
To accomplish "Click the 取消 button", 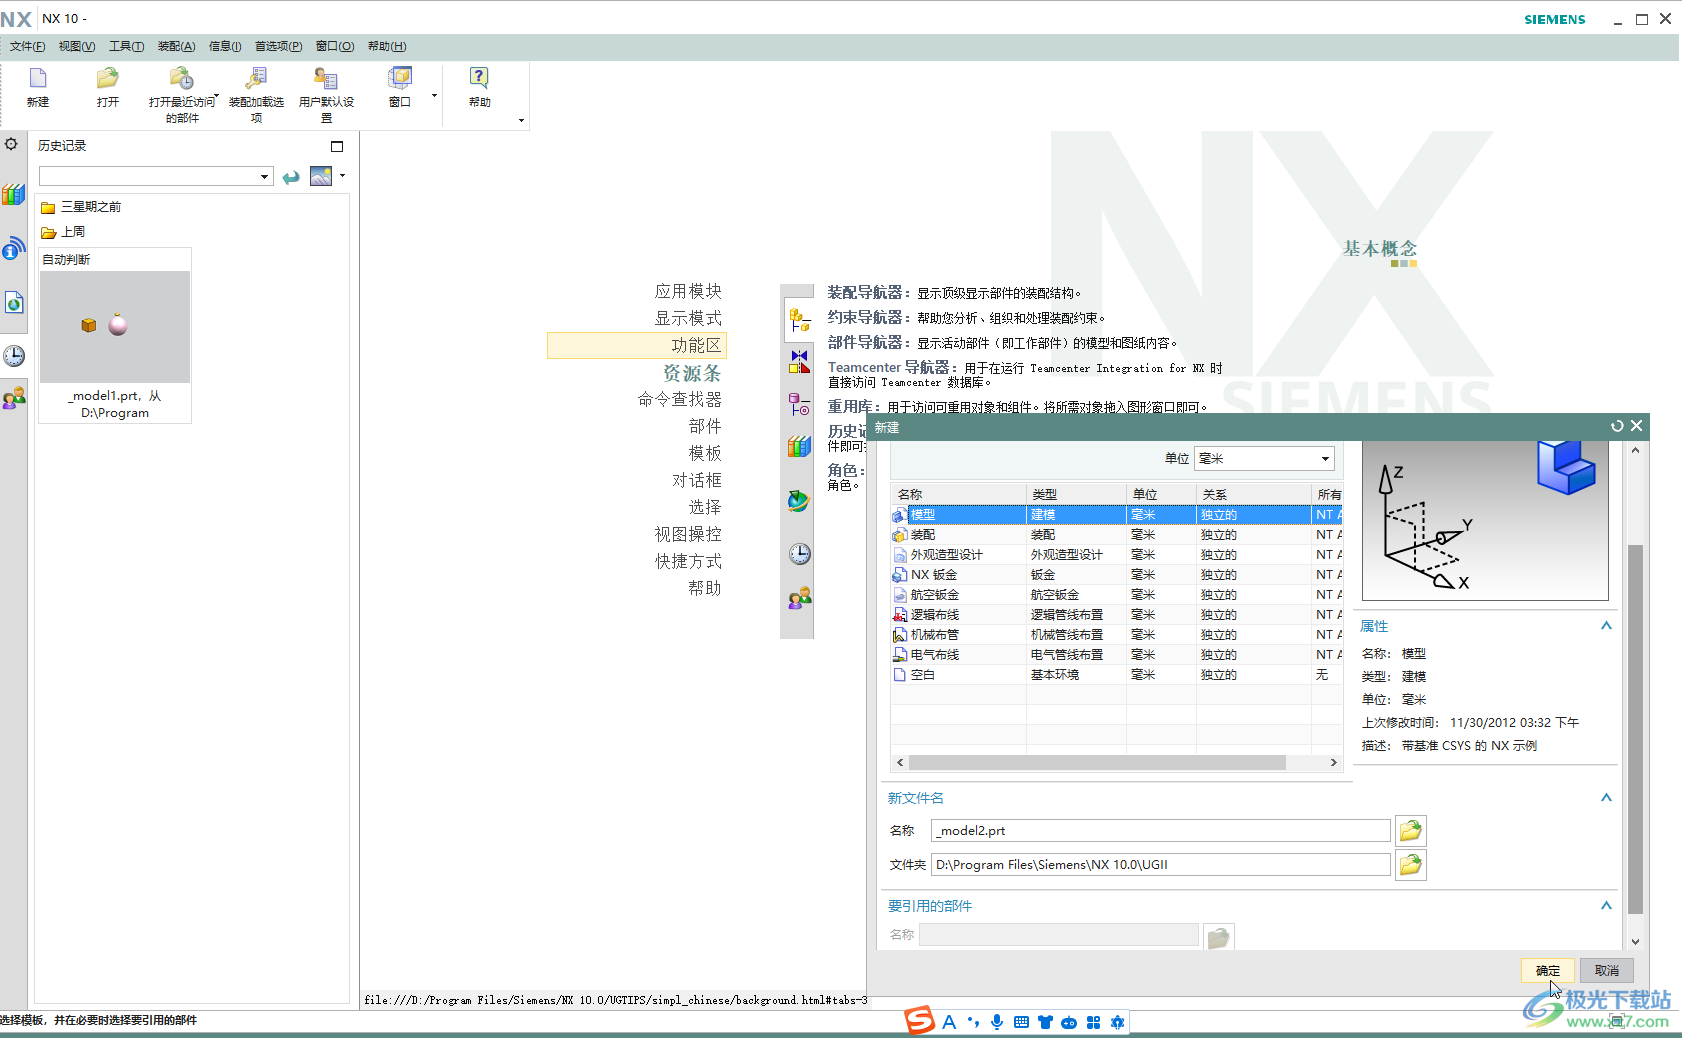I will pyautogui.click(x=1607, y=970).
